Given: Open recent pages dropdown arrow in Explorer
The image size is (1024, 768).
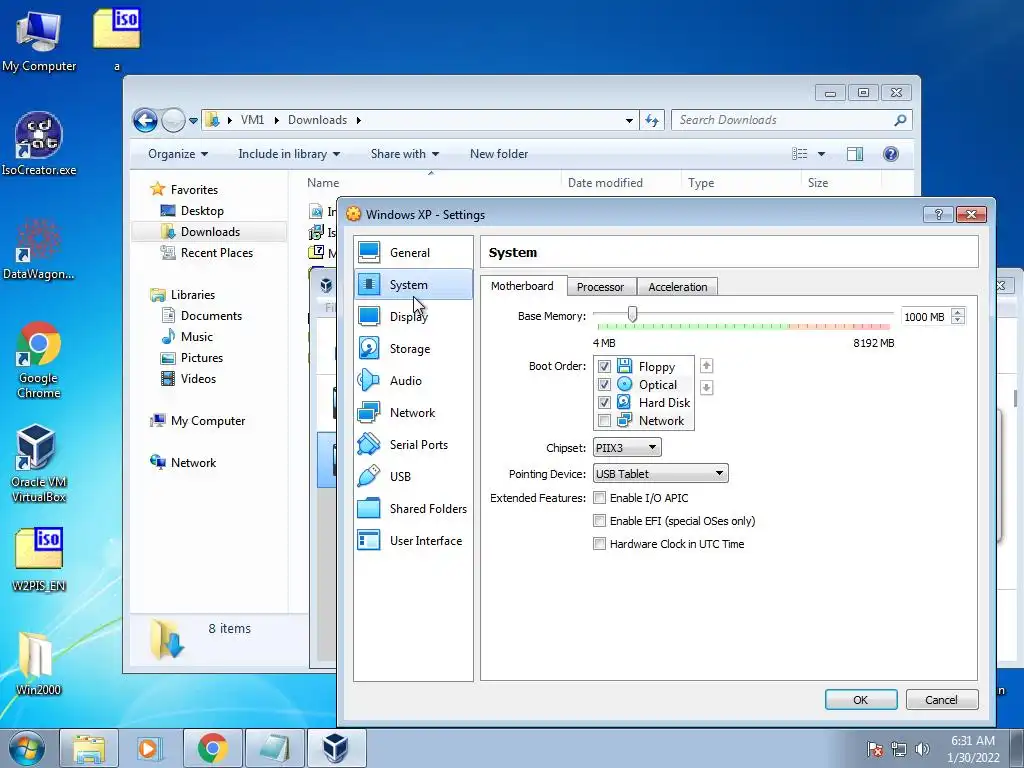Looking at the screenshot, I should click(193, 121).
